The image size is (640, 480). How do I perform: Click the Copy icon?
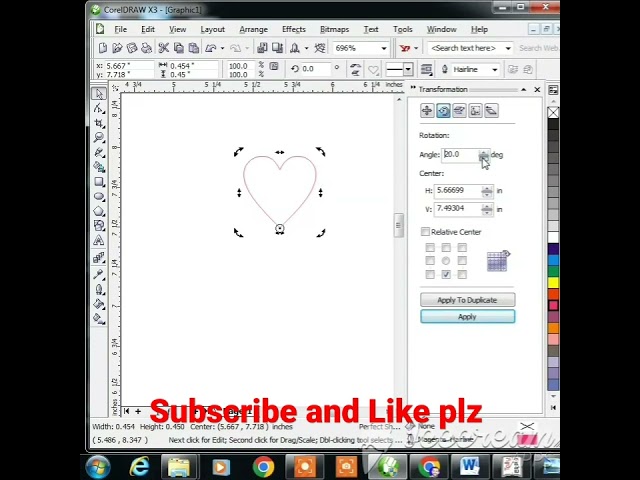[179, 48]
